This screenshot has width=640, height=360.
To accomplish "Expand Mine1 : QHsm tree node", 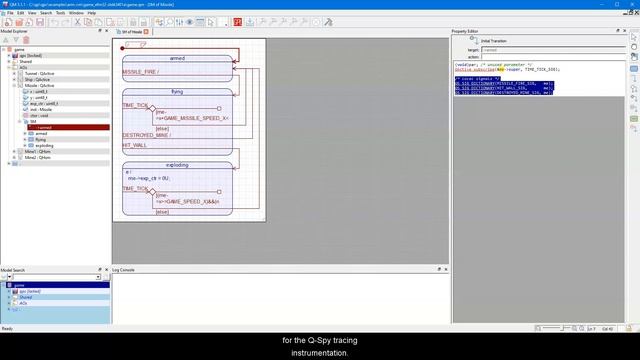I will [14, 151].
